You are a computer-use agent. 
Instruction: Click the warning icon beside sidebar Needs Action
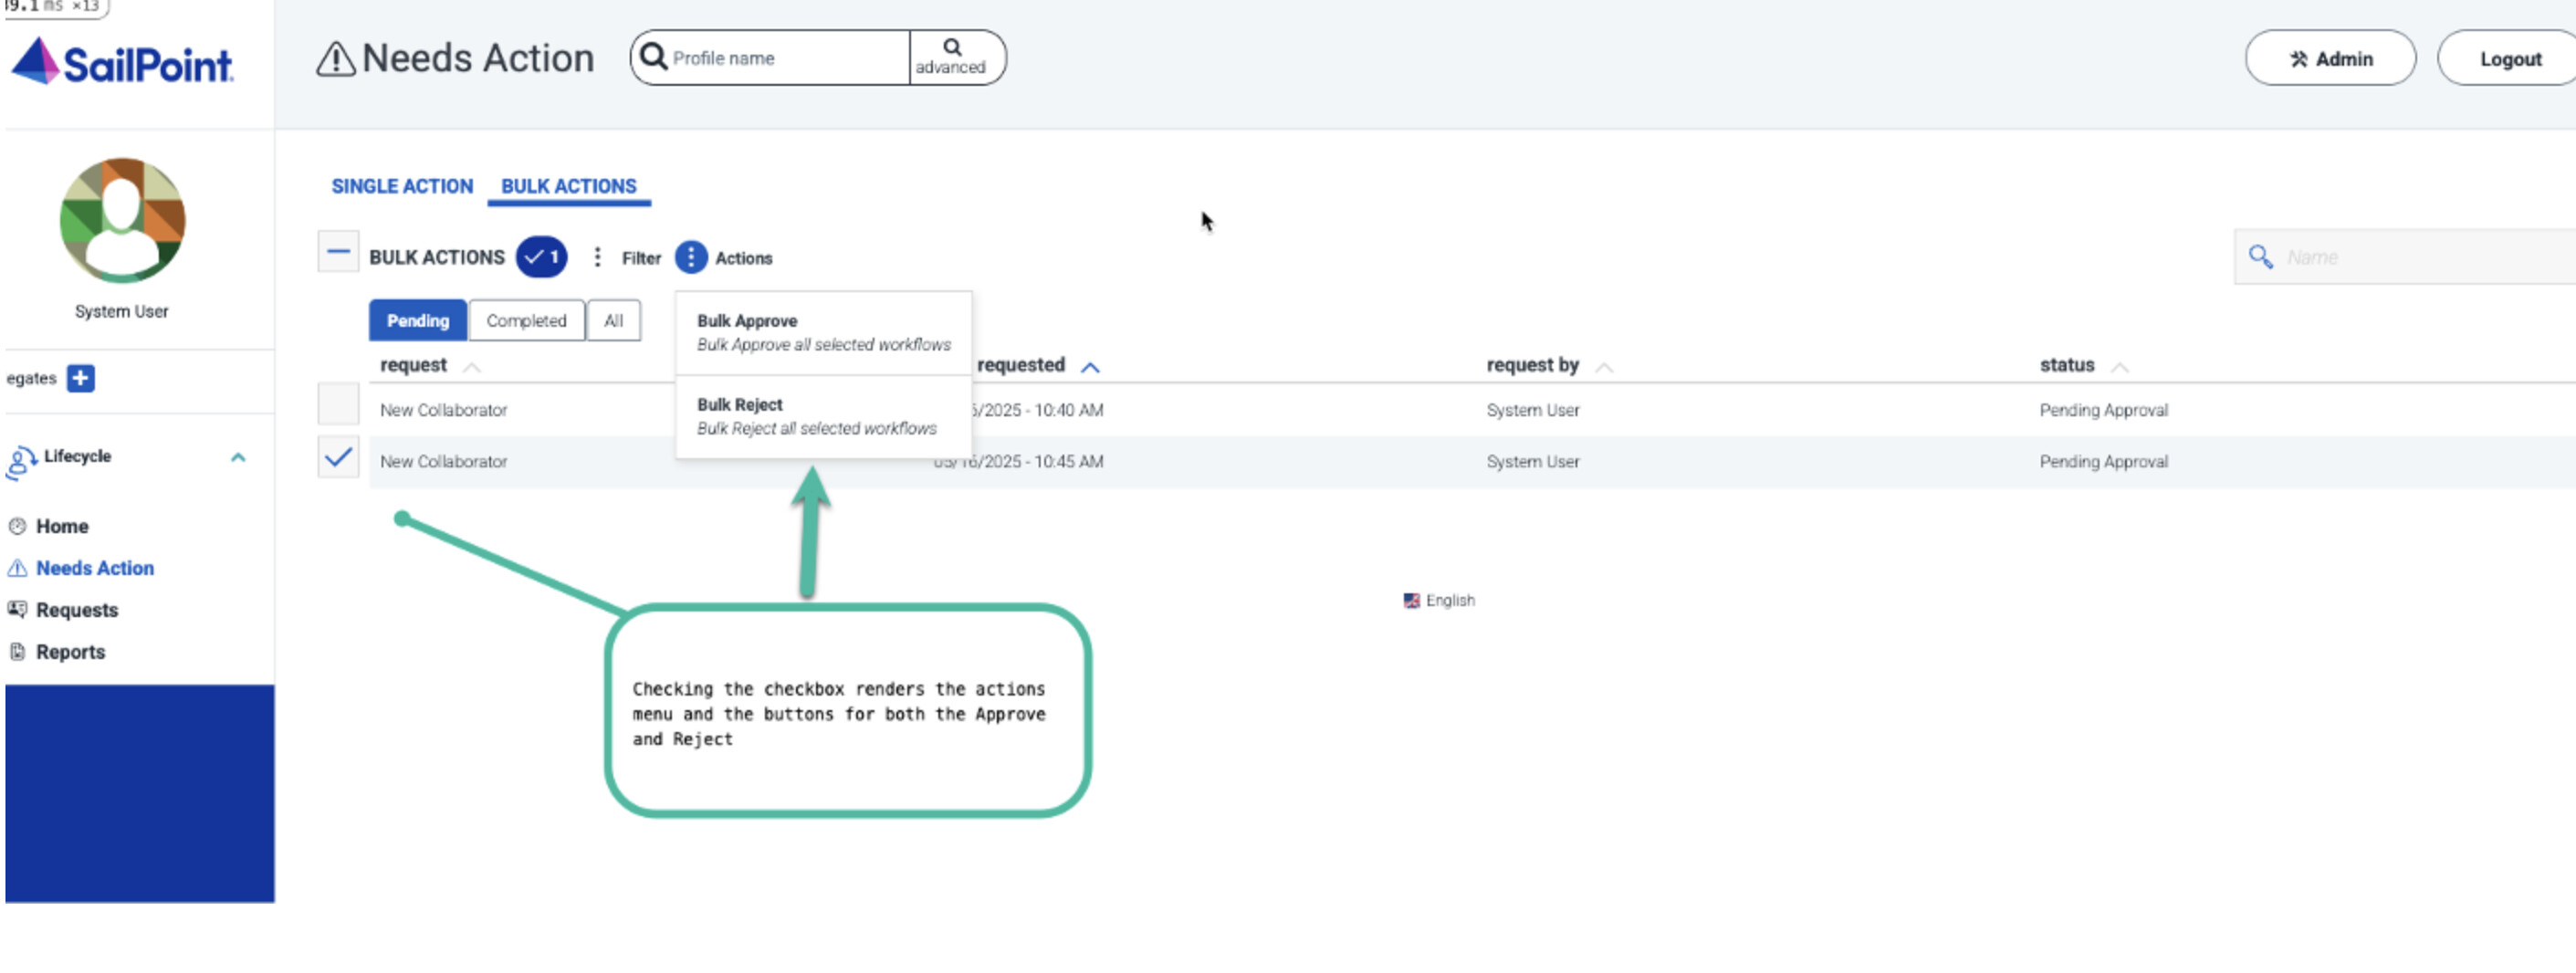tap(17, 568)
